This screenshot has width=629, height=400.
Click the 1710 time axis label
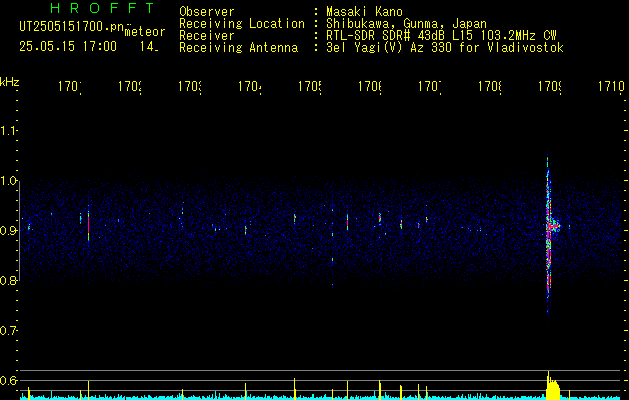point(611,86)
